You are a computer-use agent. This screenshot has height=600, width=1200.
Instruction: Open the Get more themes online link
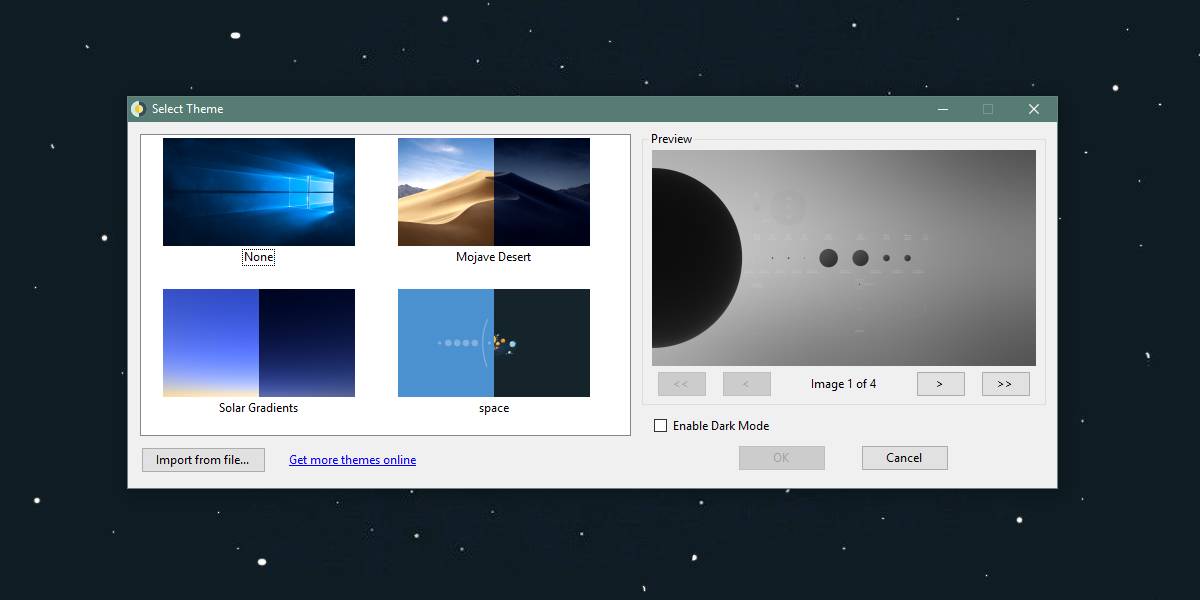[x=353, y=460]
